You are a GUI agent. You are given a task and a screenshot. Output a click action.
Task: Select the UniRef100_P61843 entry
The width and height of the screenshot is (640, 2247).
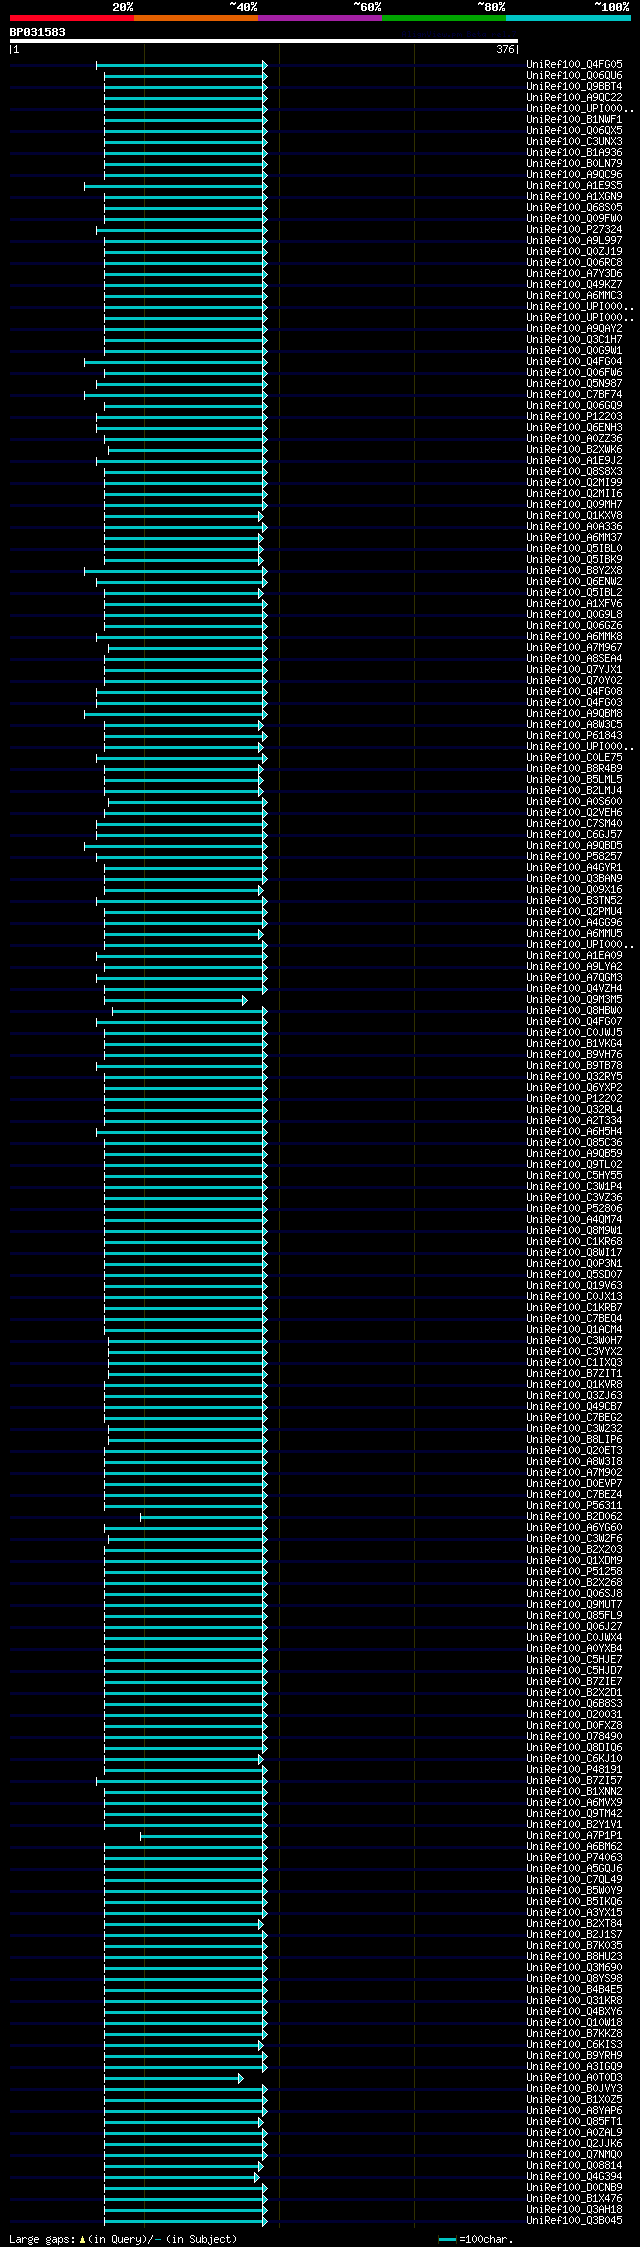tap(574, 735)
